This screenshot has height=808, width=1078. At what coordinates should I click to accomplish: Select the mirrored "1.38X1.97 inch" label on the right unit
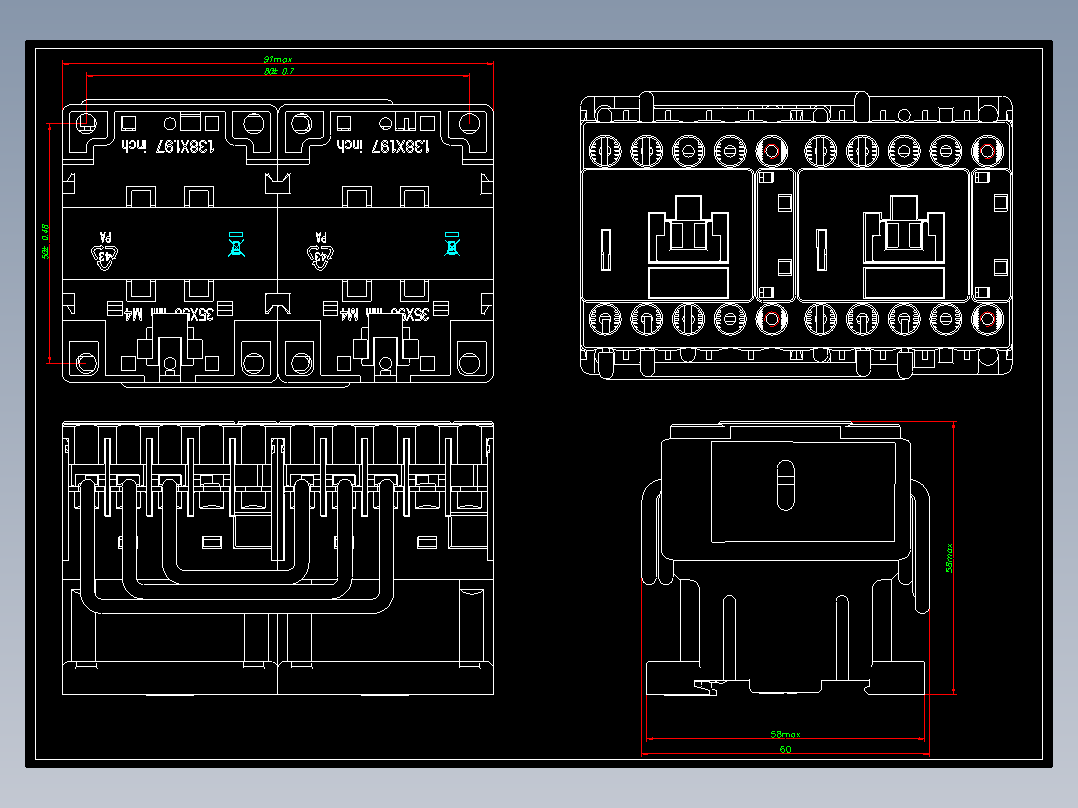tap(383, 146)
